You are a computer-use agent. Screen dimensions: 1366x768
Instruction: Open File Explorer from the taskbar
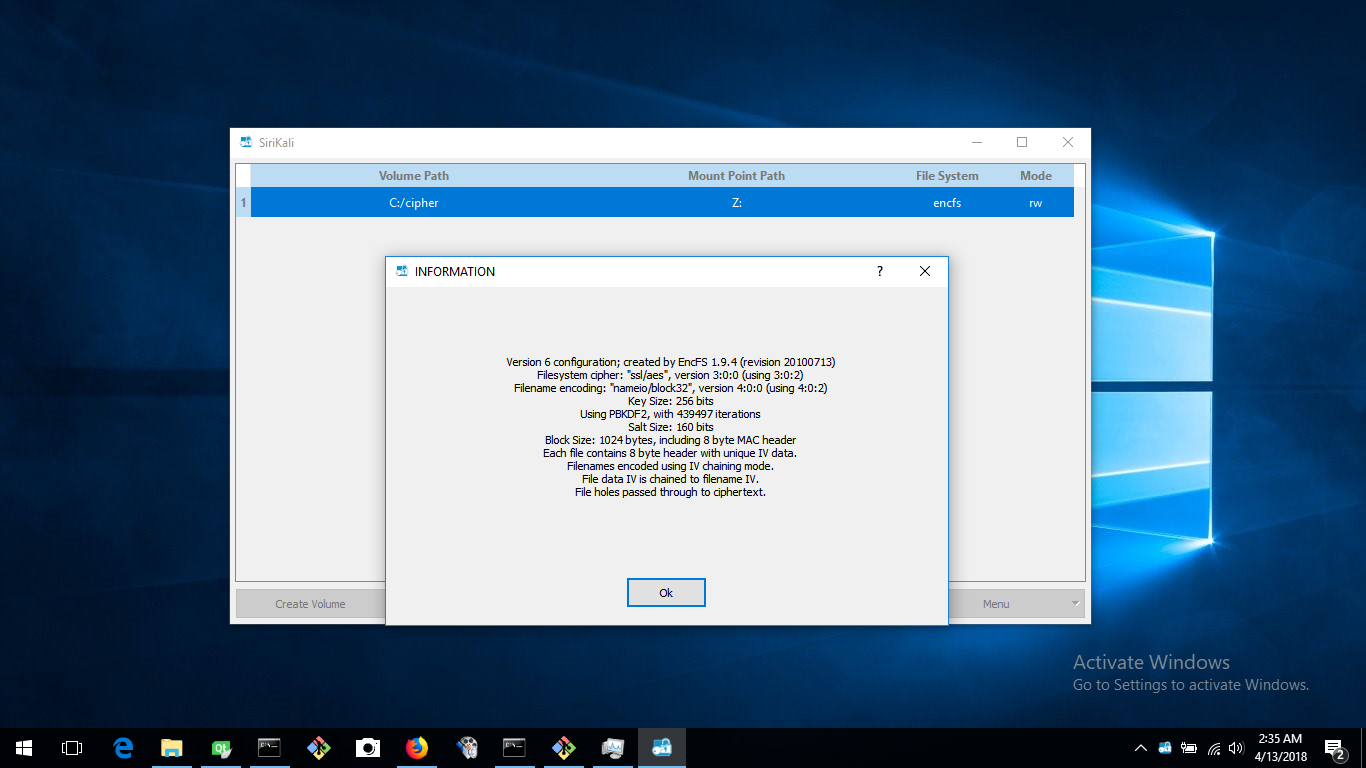[x=171, y=747]
